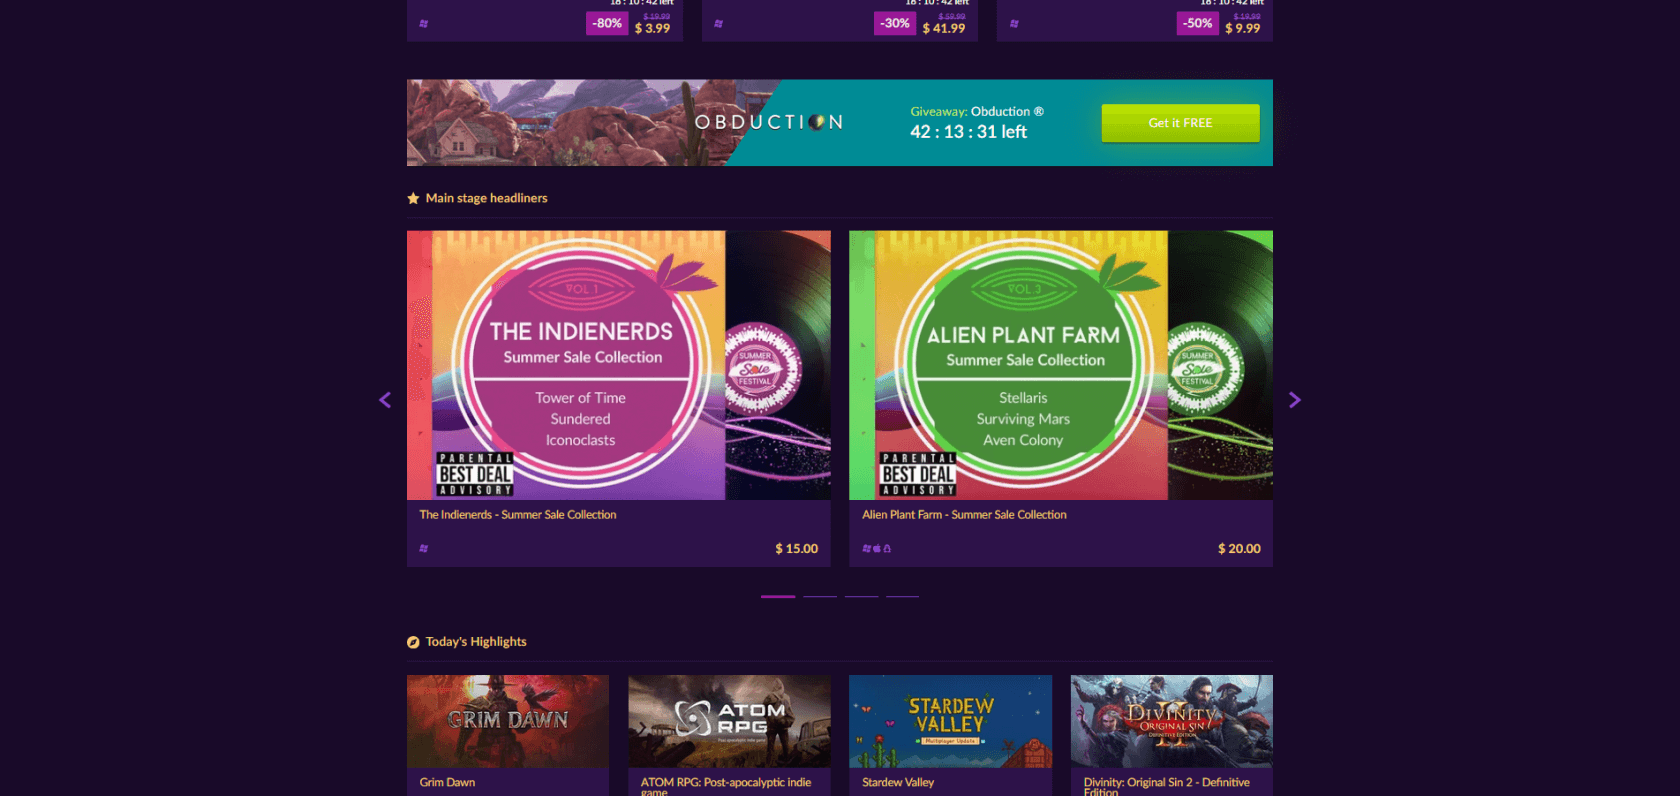Click the 'Giveaway: Obduction ®' label
Image resolution: width=1680 pixels, height=796 pixels.
[977, 111]
